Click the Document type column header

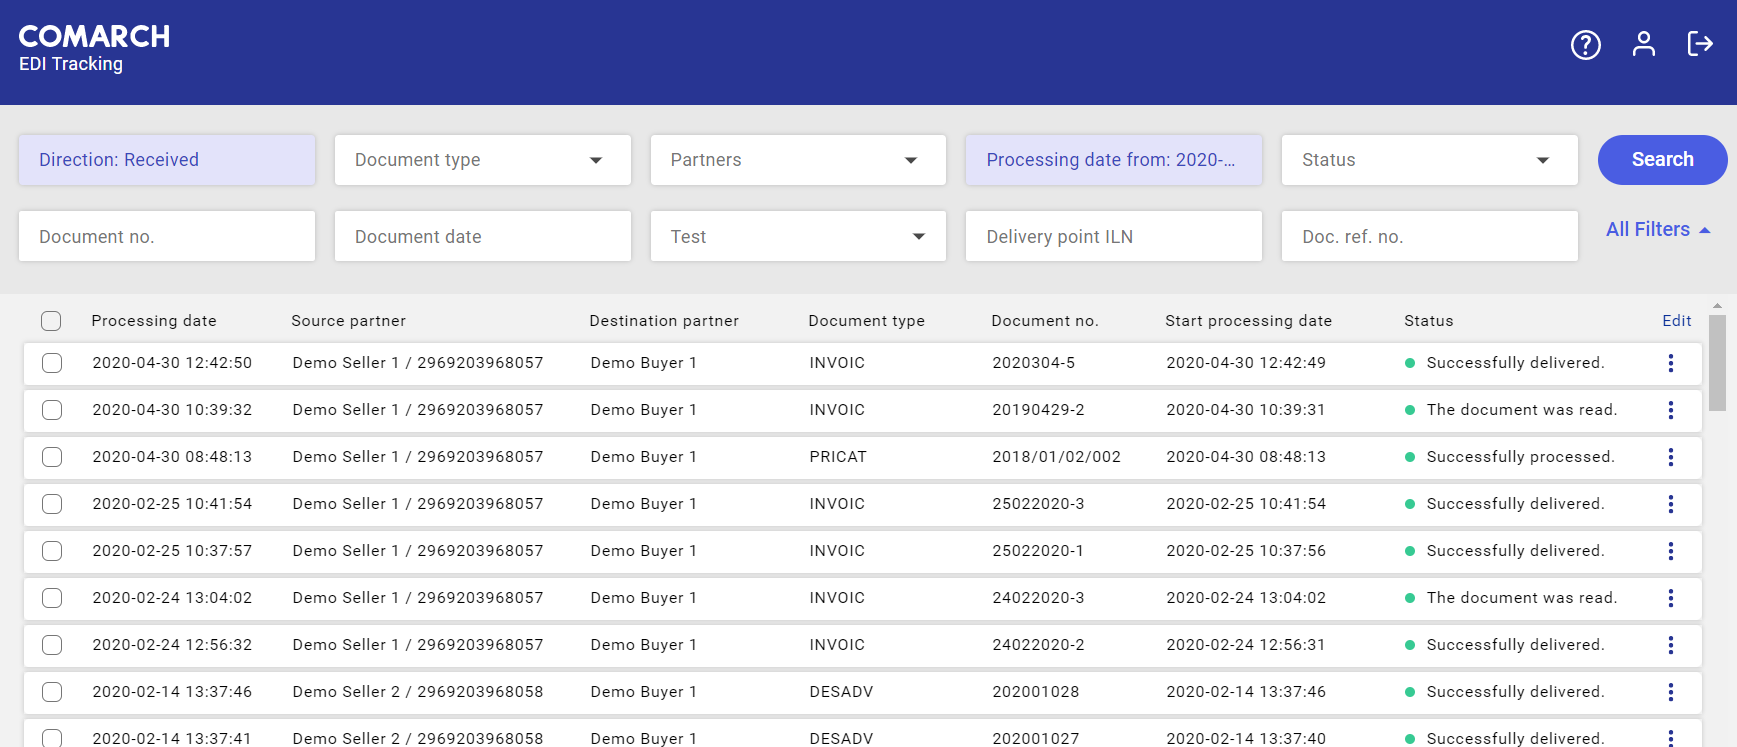[x=866, y=321]
